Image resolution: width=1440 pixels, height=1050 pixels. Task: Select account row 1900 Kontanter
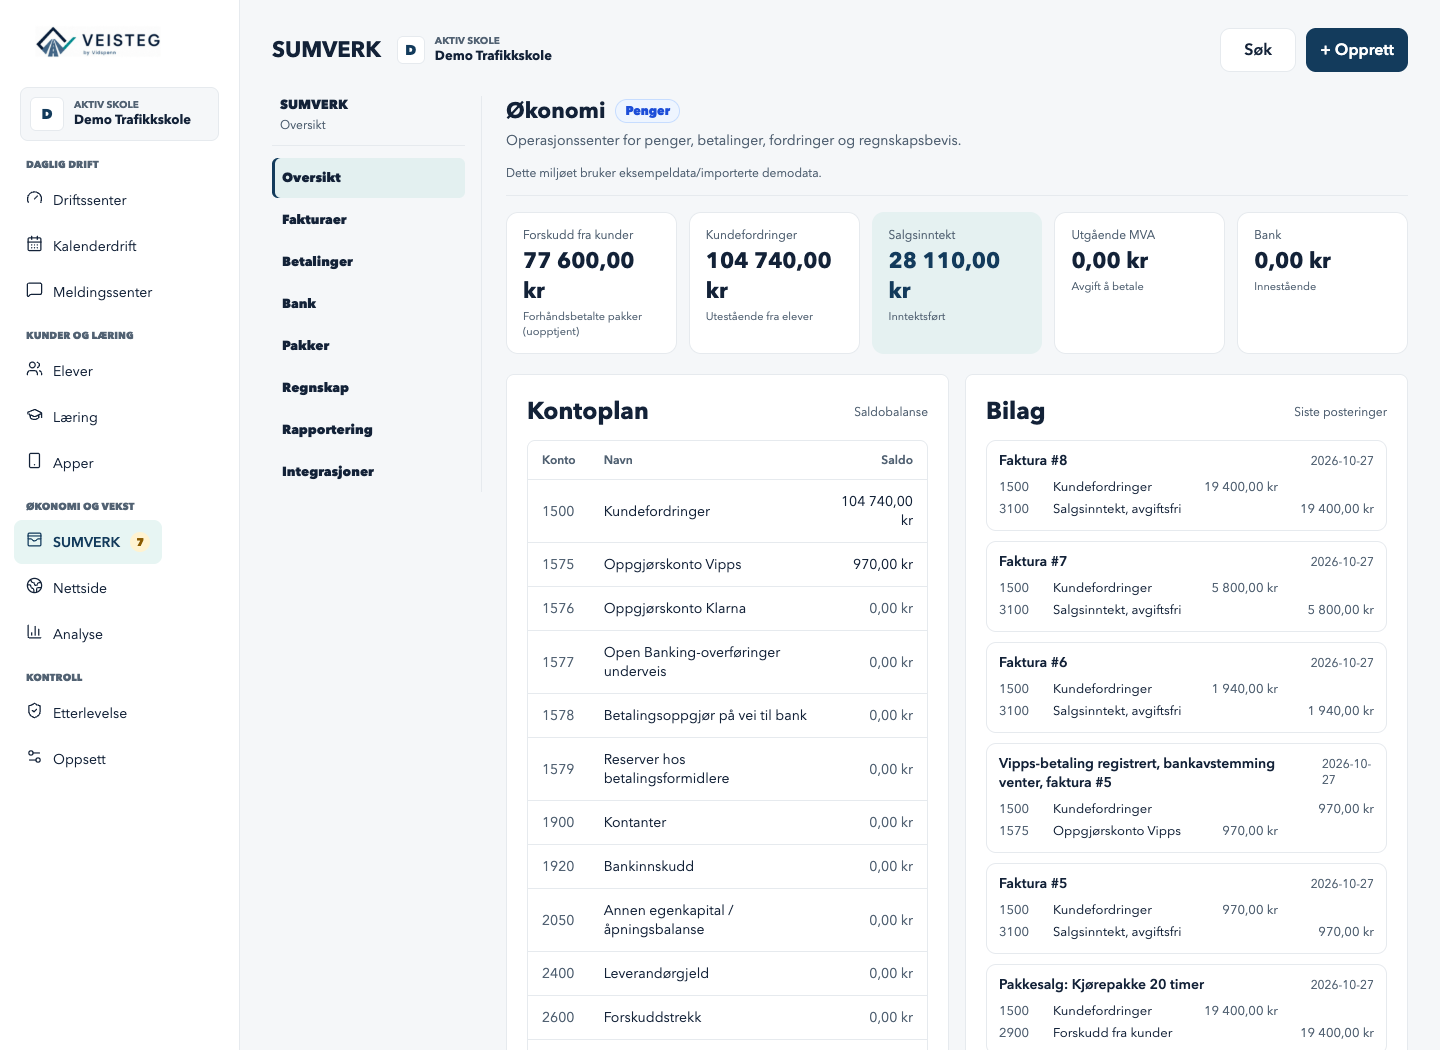(x=727, y=822)
